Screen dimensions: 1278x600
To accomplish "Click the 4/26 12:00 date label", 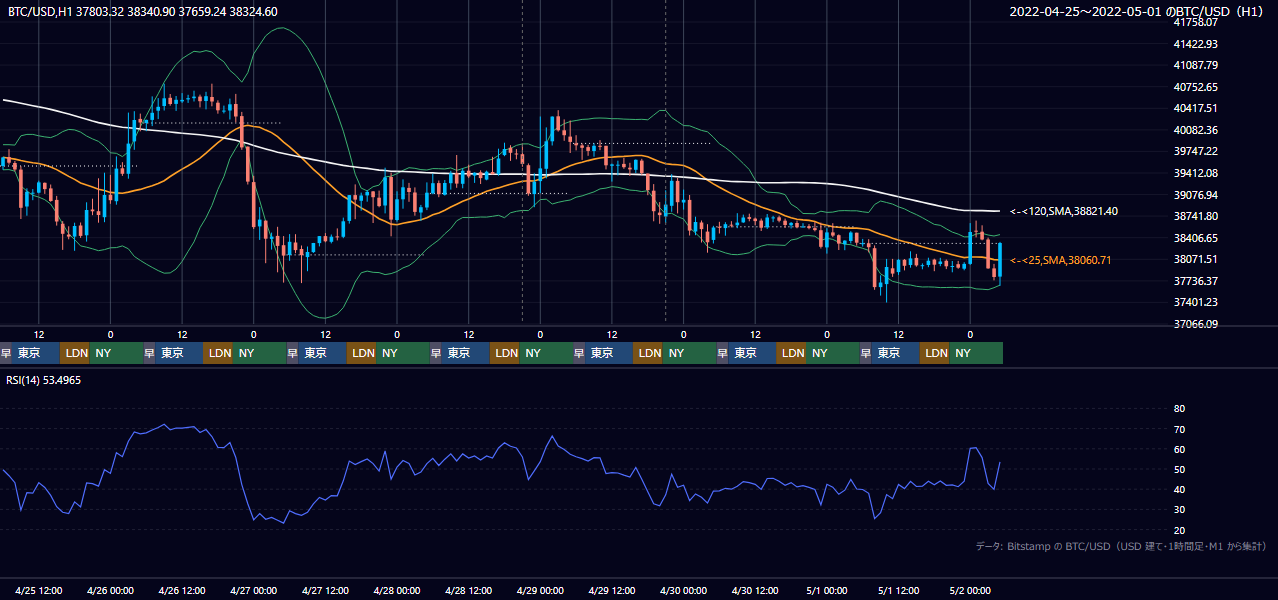I will tap(183, 590).
